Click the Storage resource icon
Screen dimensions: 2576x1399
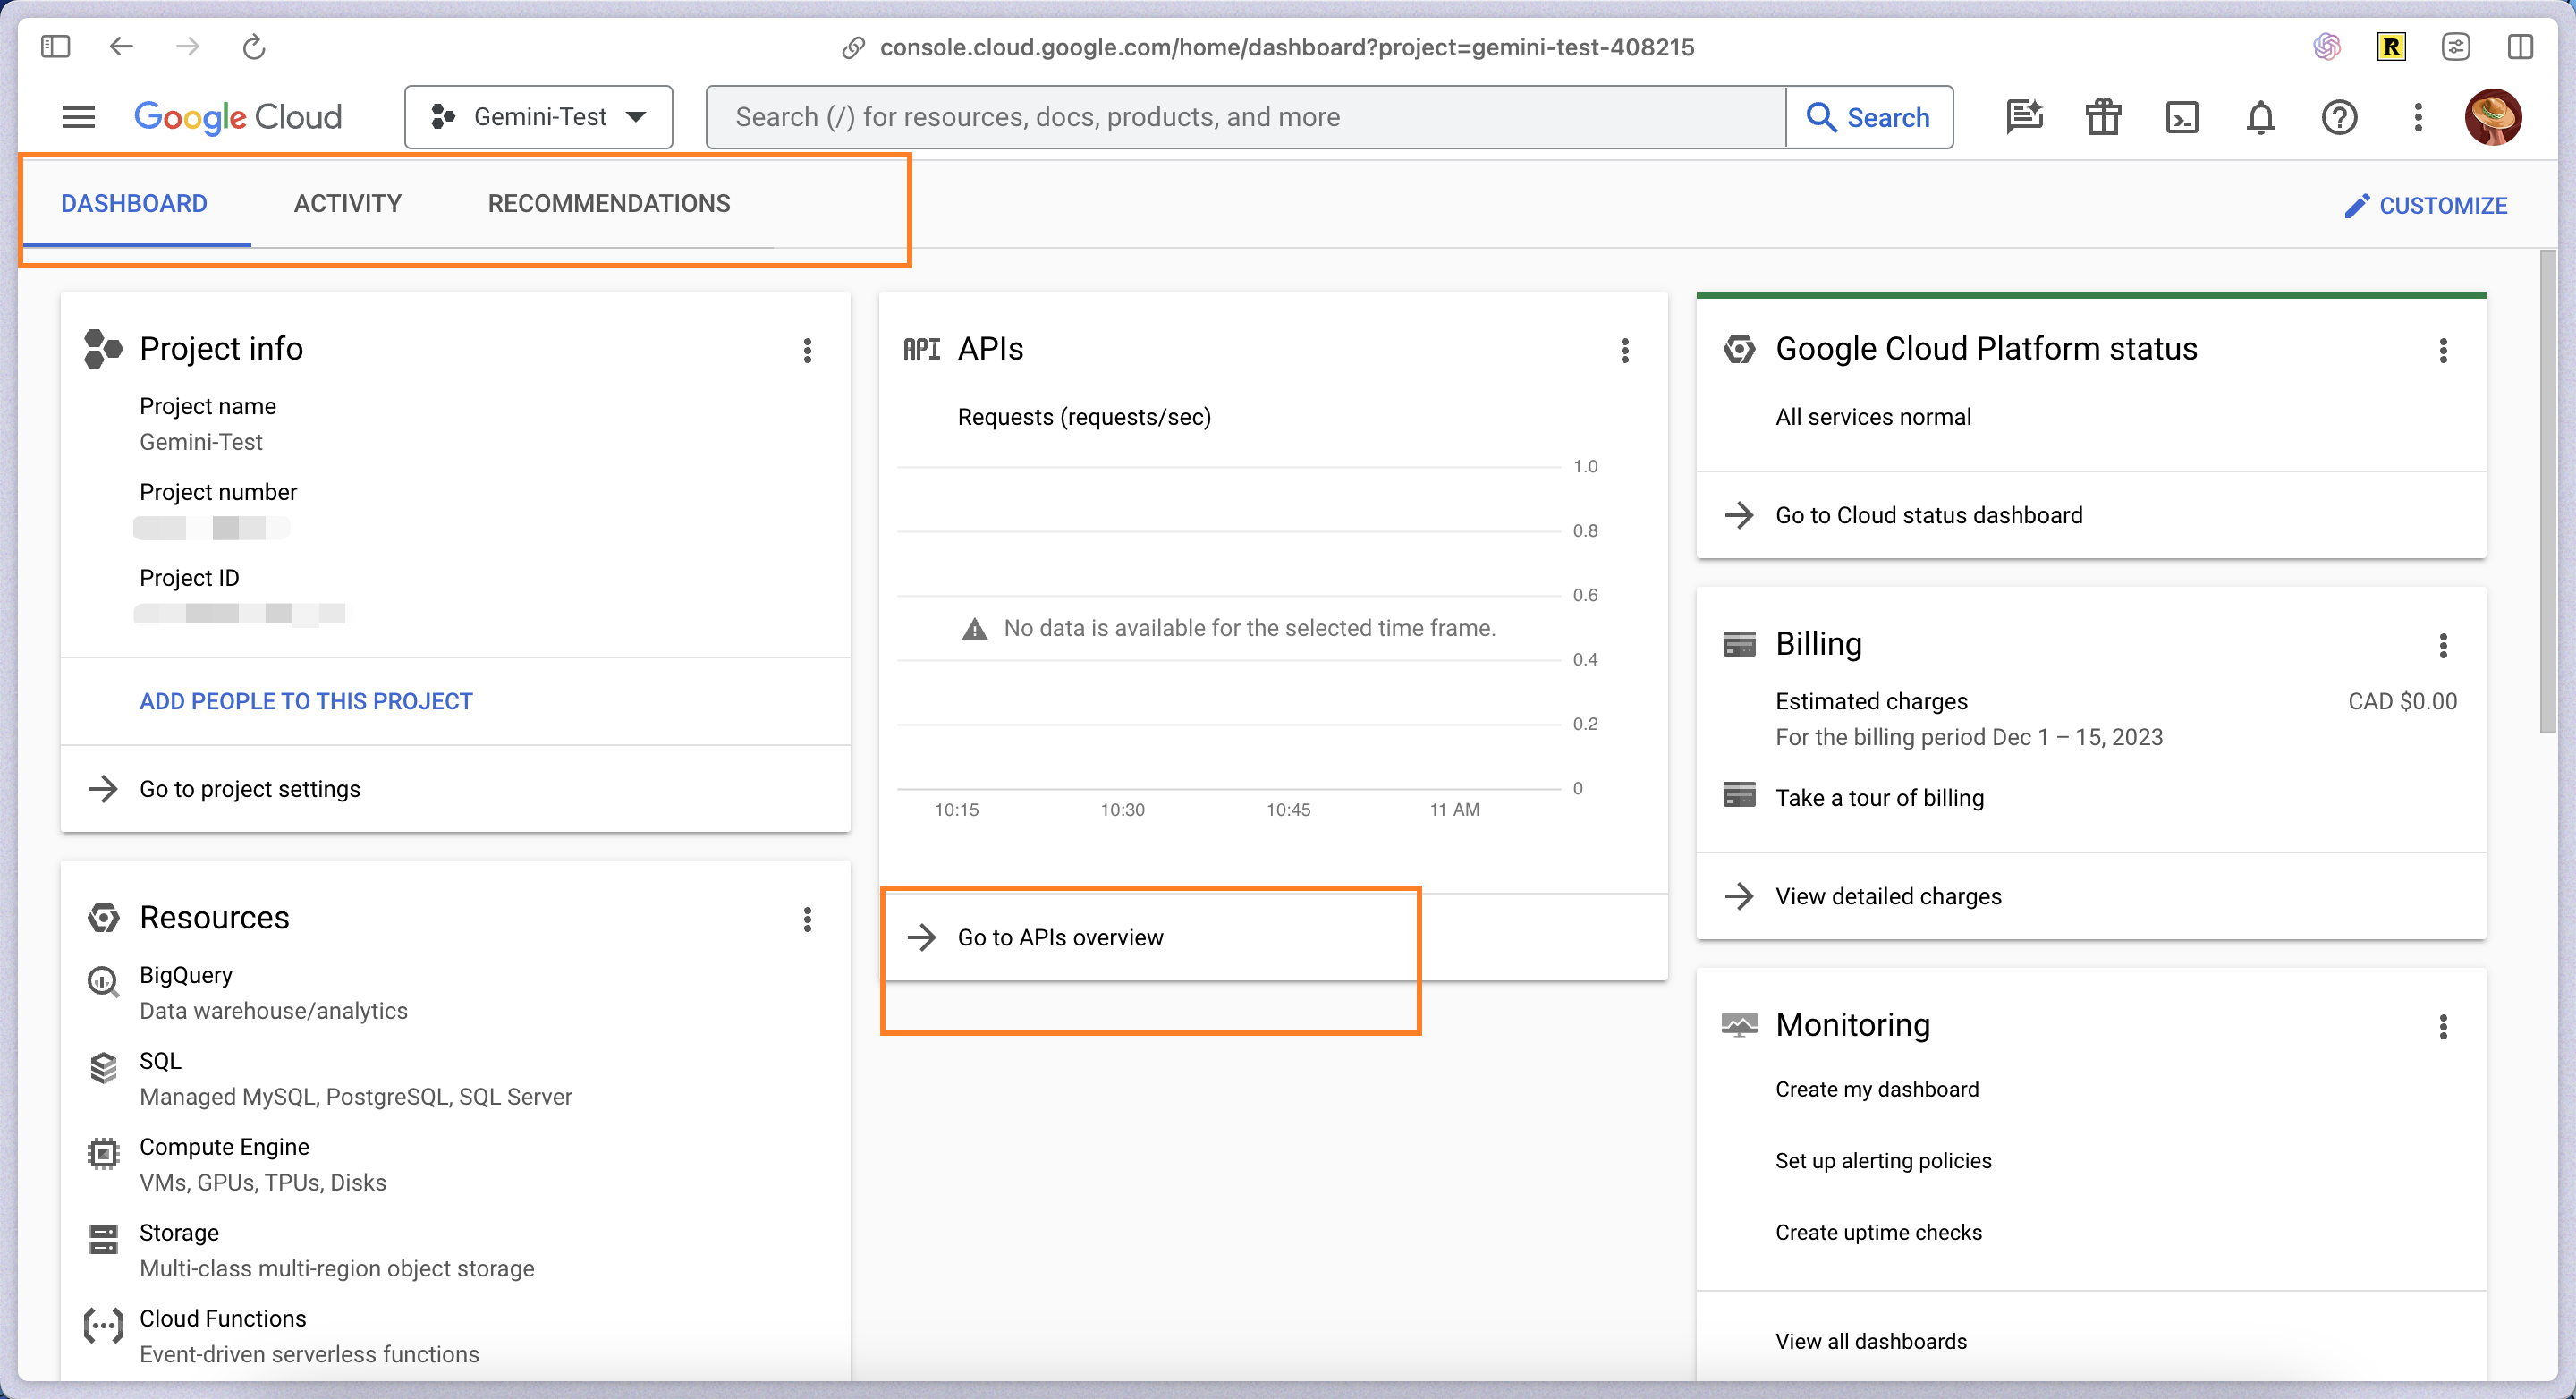[x=103, y=1239]
